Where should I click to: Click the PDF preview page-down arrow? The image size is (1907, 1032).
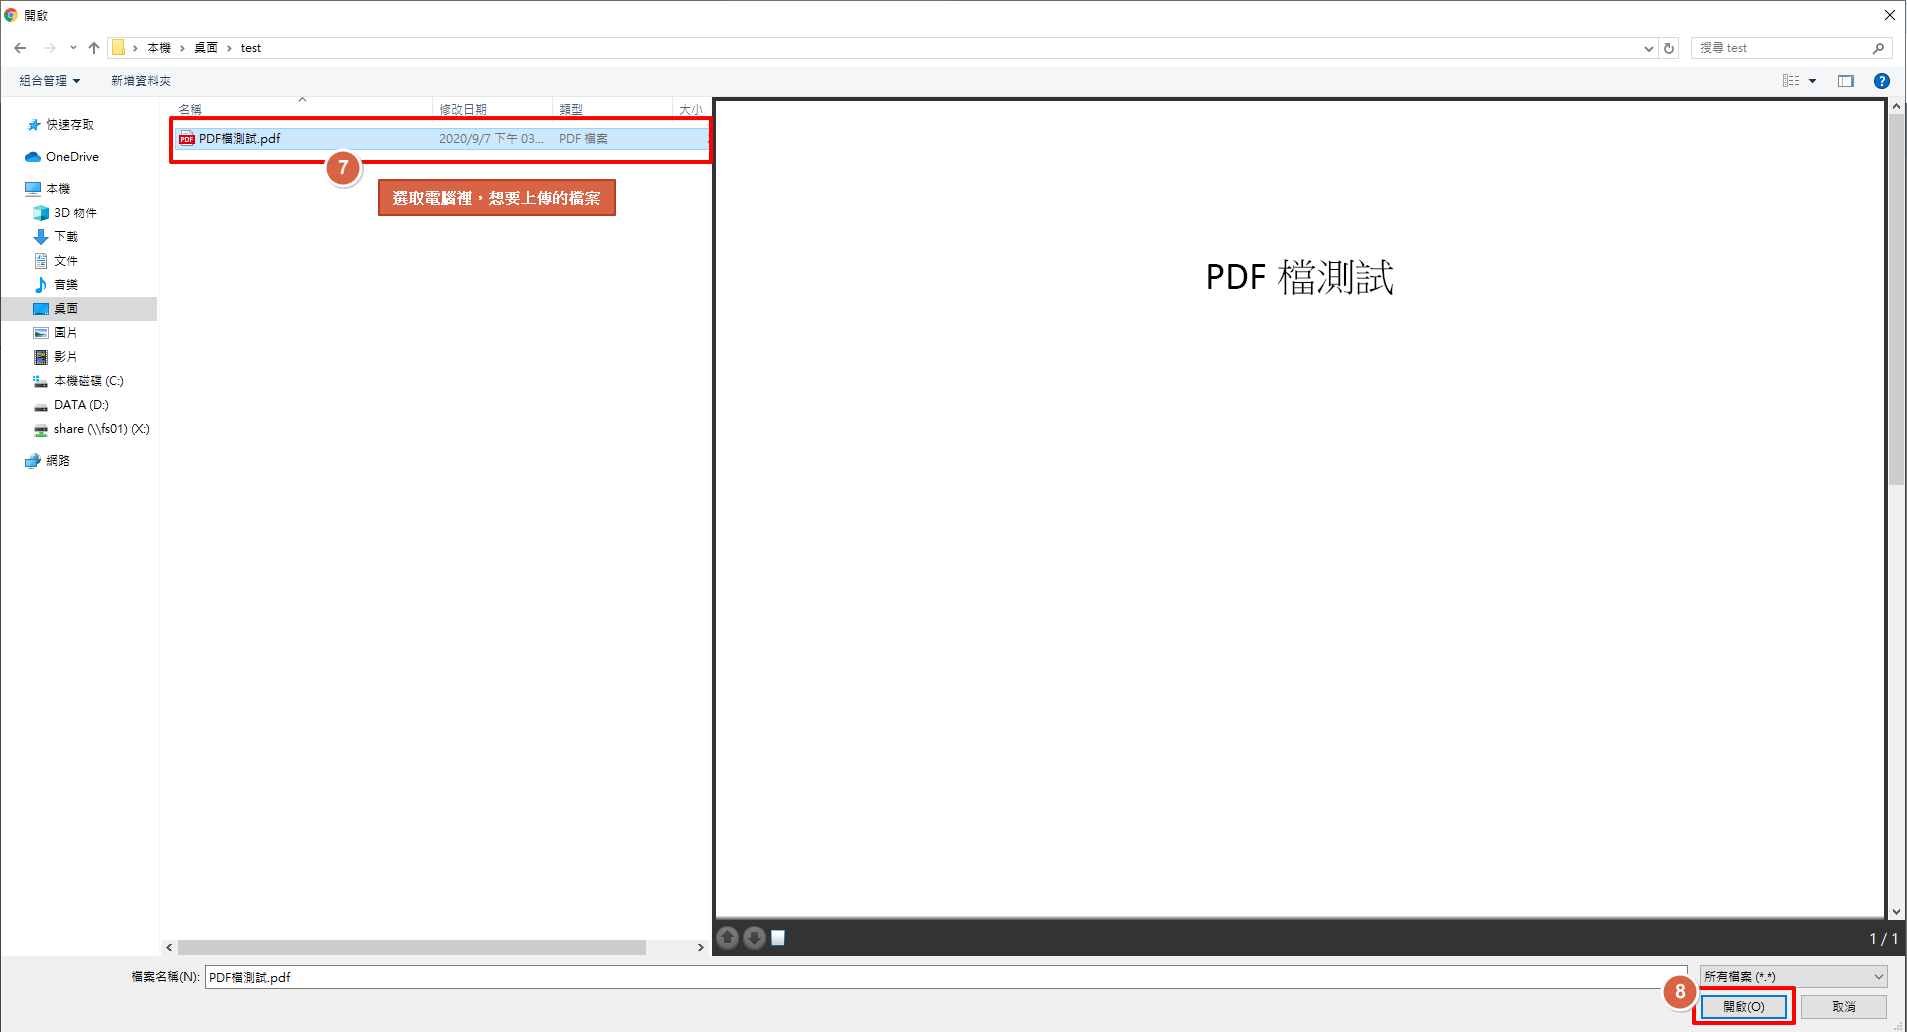pos(755,938)
